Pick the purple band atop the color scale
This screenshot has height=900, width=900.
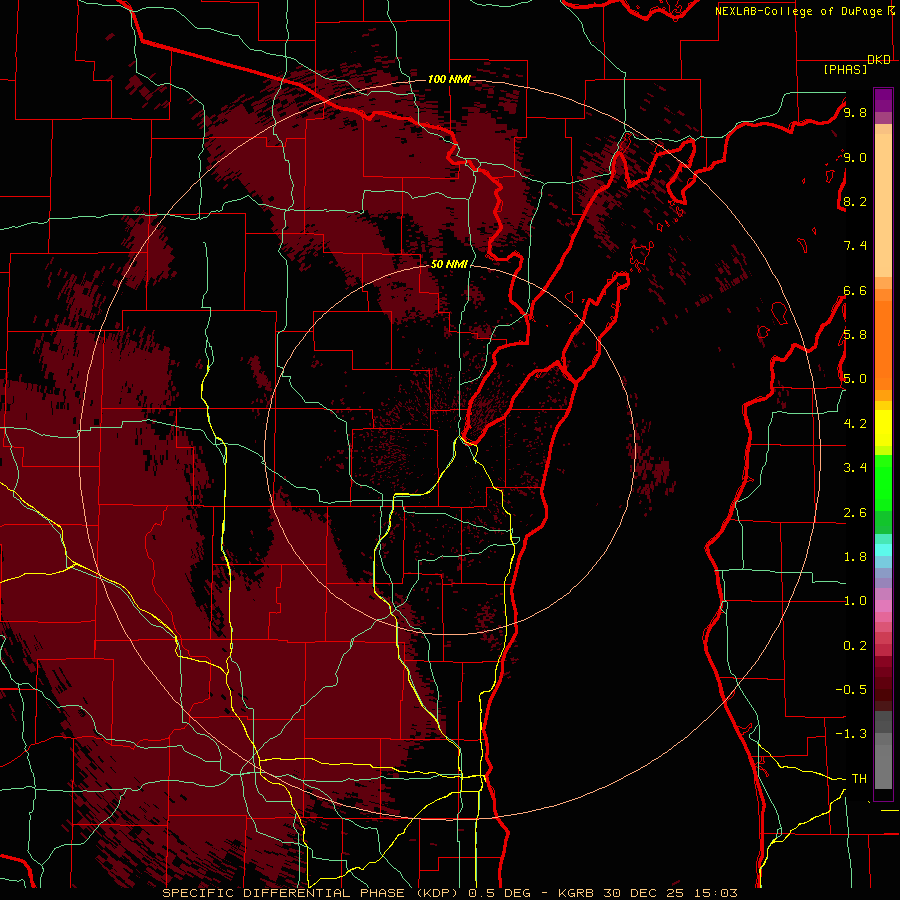click(883, 100)
